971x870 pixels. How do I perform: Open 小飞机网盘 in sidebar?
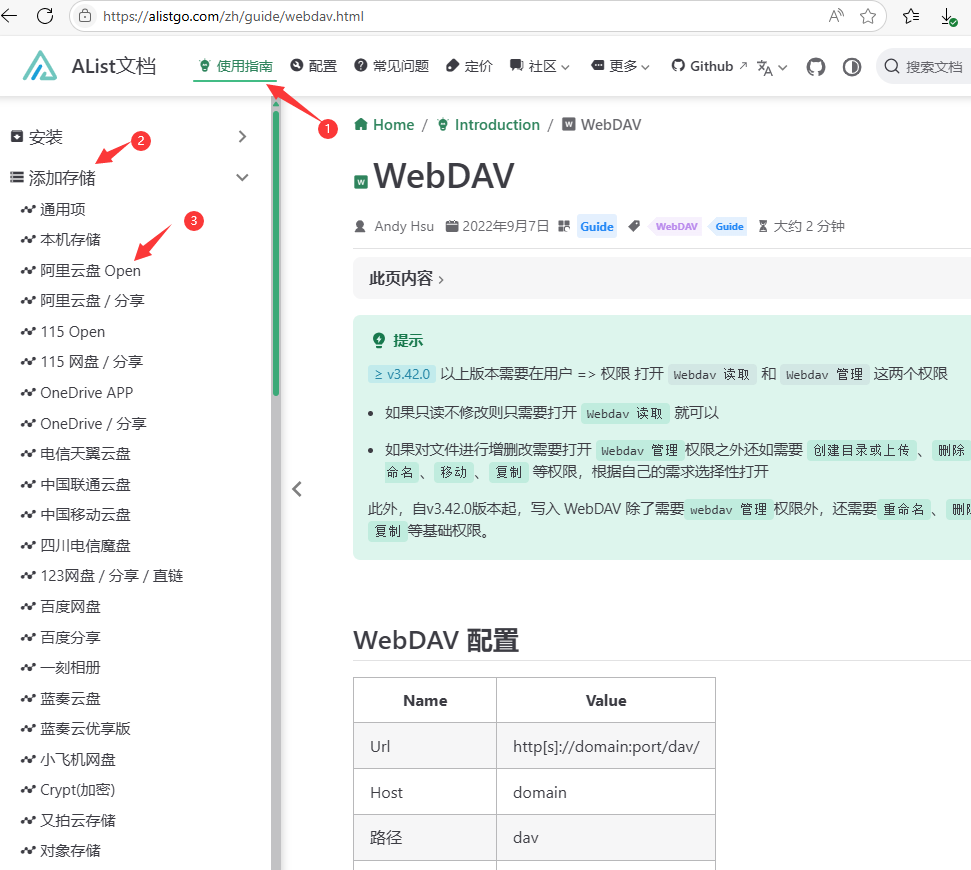click(68, 759)
